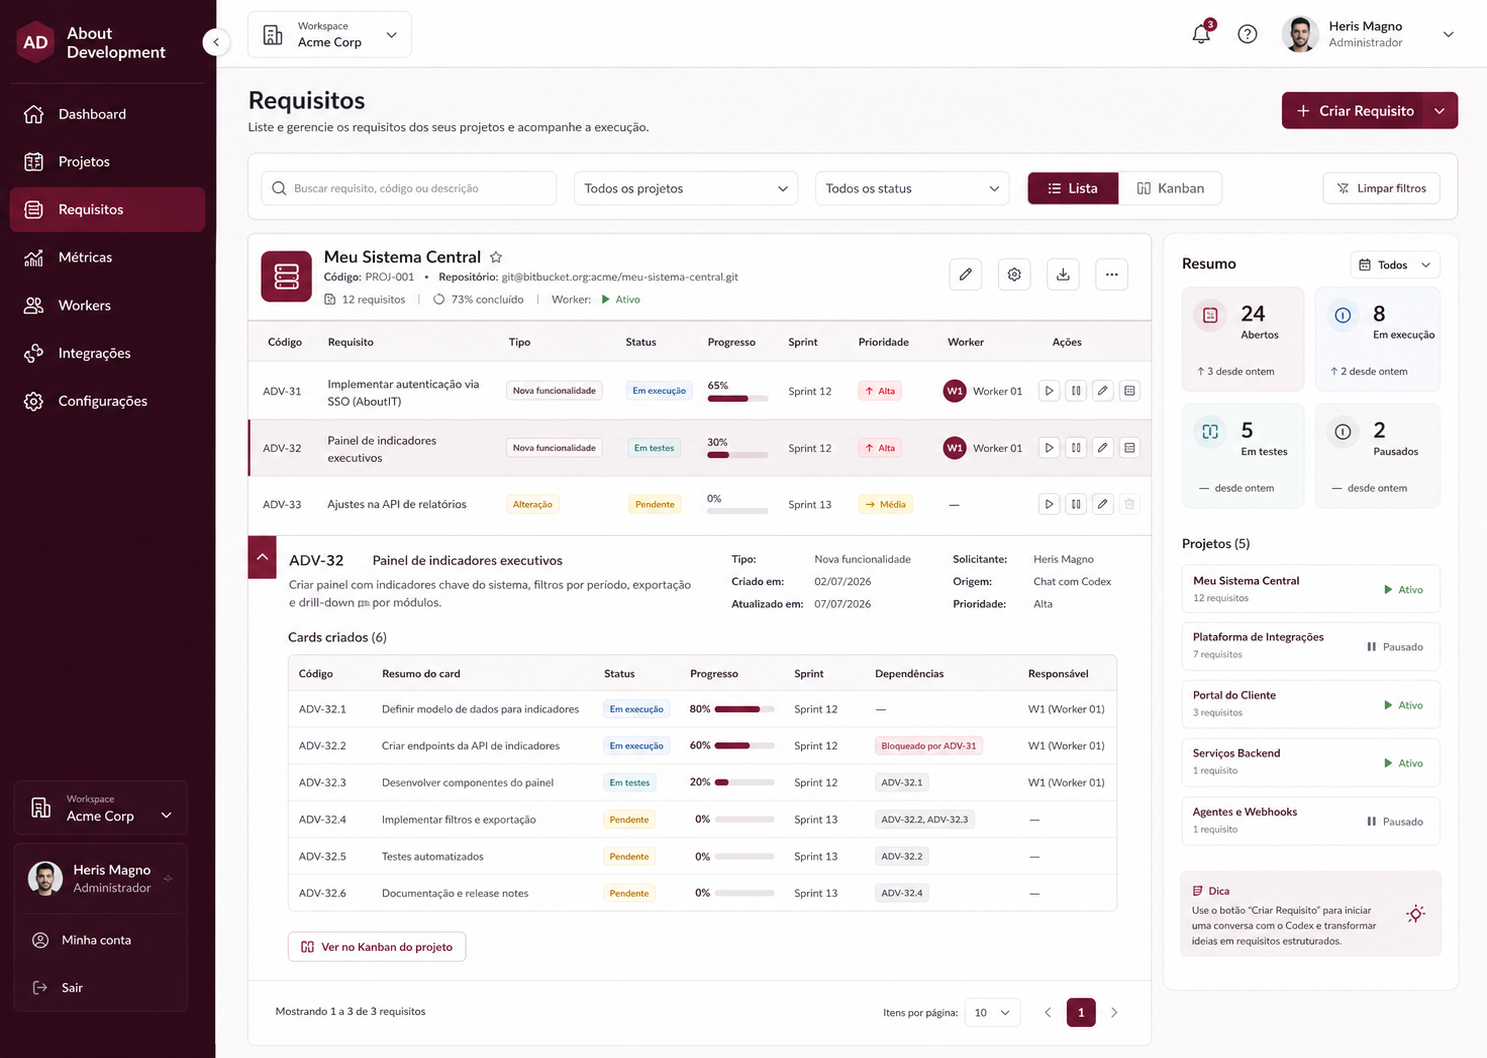The width and height of the screenshot is (1487, 1058).
Task: Switch to Kanban view
Action: pyautogui.click(x=1170, y=188)
